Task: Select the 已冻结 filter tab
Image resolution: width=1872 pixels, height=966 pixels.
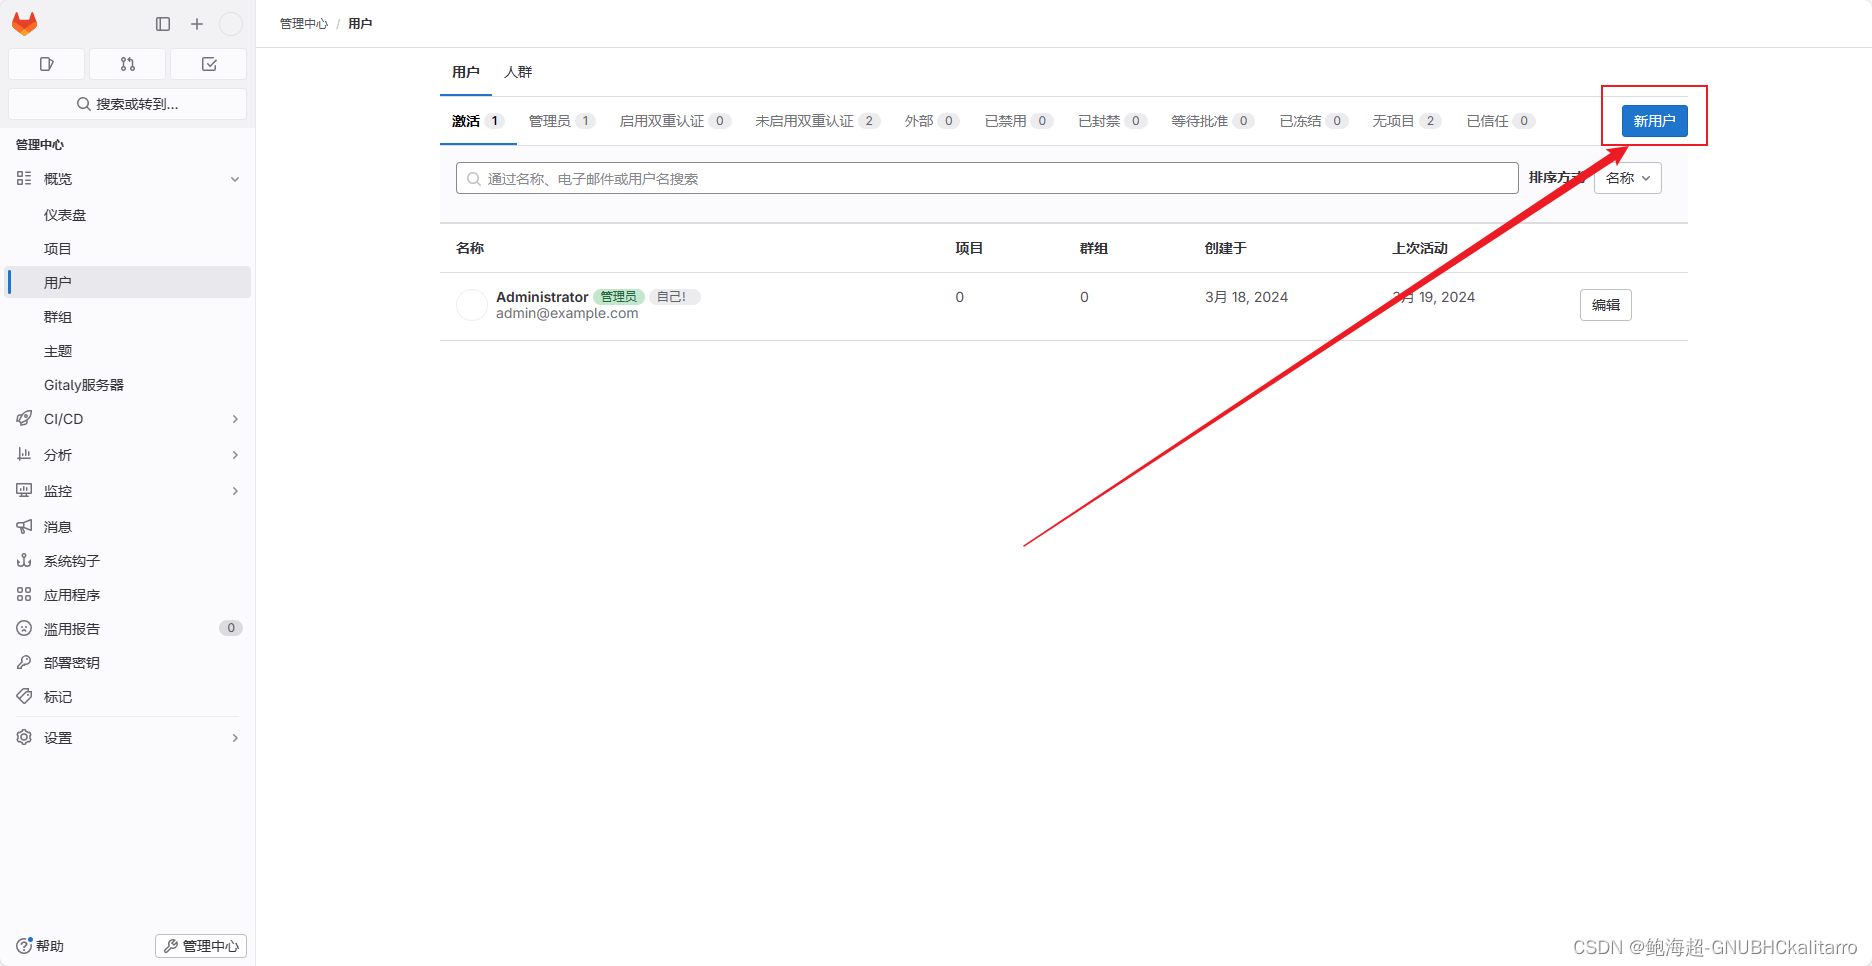Action: [x=1313, y=121]
